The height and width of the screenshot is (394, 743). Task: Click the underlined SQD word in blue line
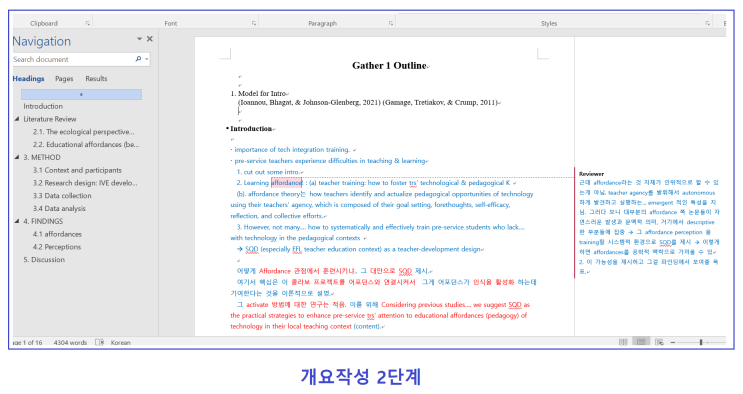[252, 249]
